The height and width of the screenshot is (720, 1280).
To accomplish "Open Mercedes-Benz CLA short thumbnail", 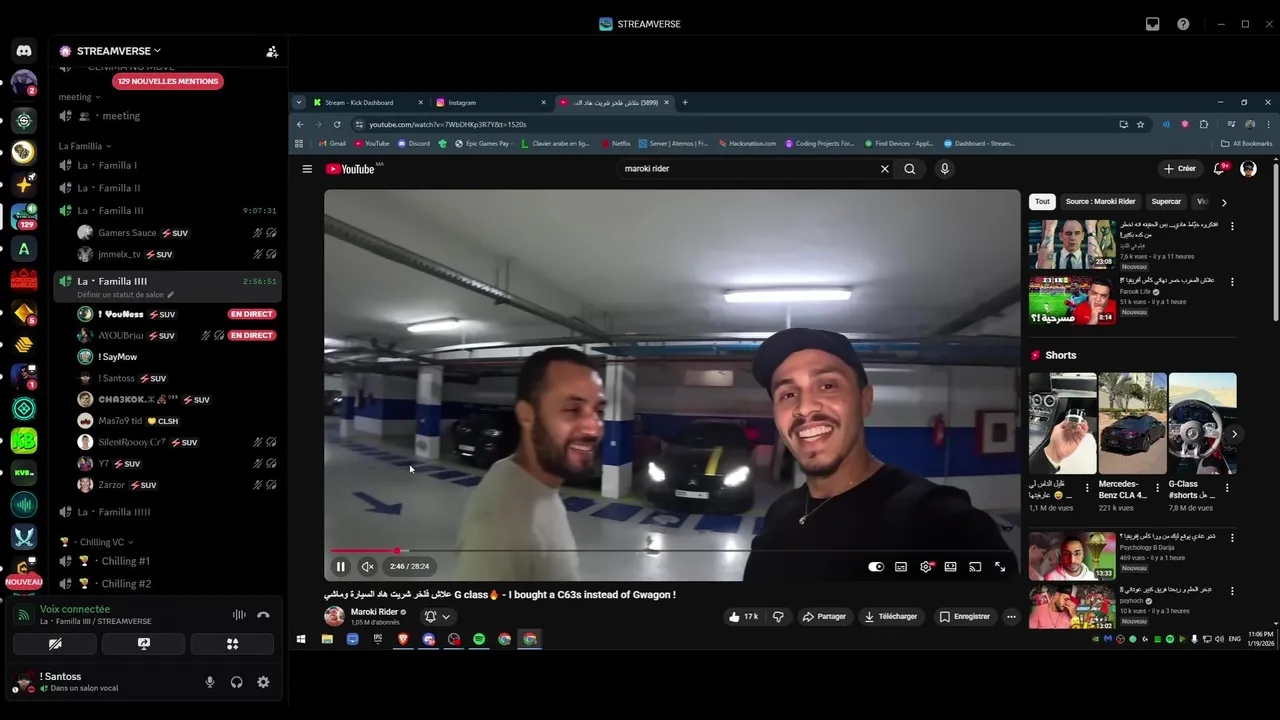I will 1132,423.
